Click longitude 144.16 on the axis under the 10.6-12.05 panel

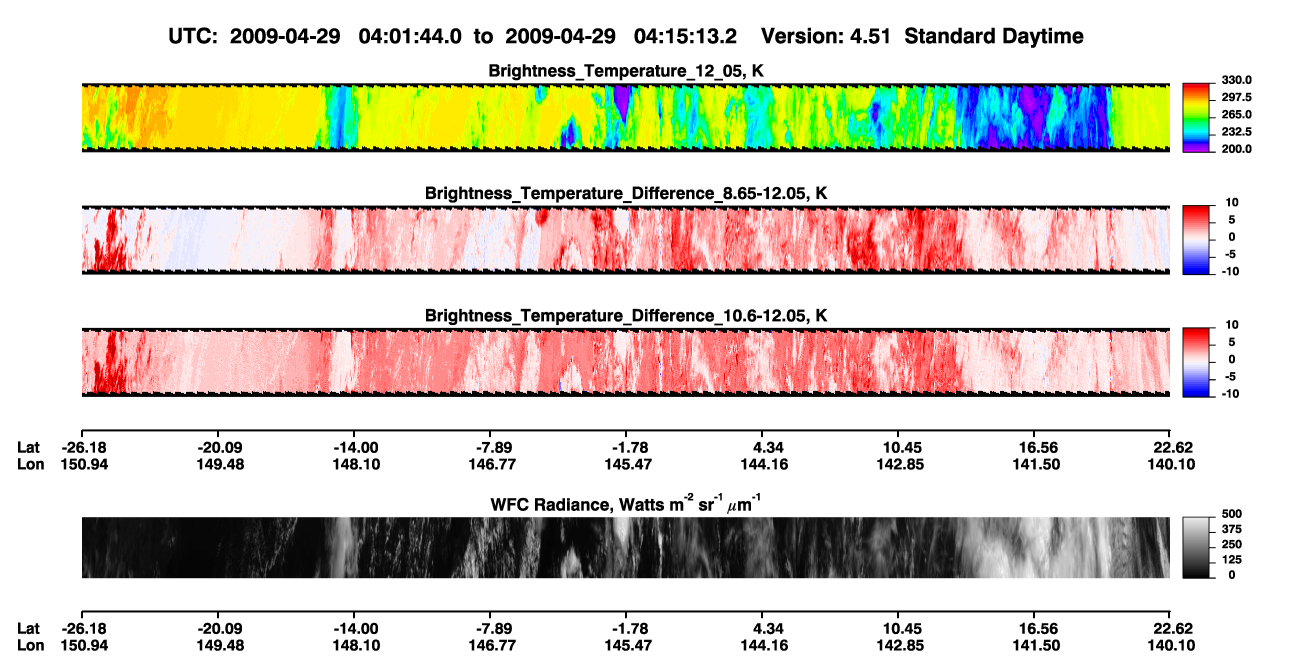pos(763,464)
